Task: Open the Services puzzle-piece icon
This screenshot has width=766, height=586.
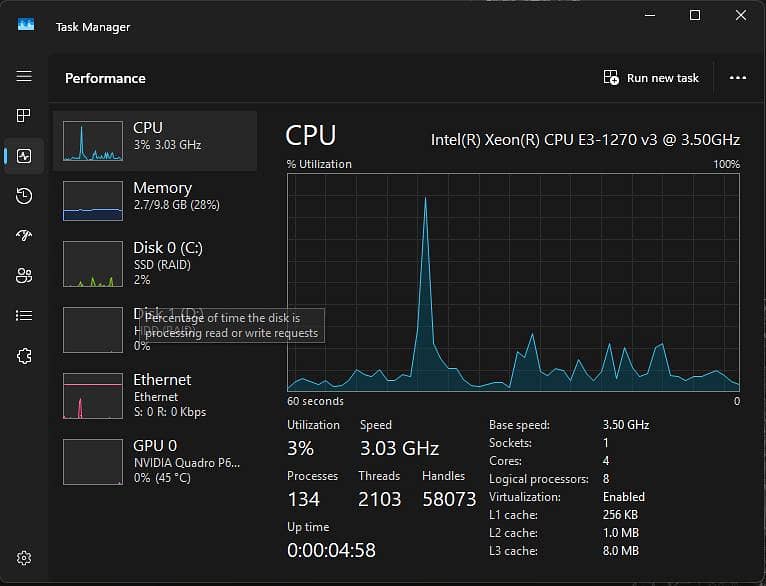Action: coord(24,356)
